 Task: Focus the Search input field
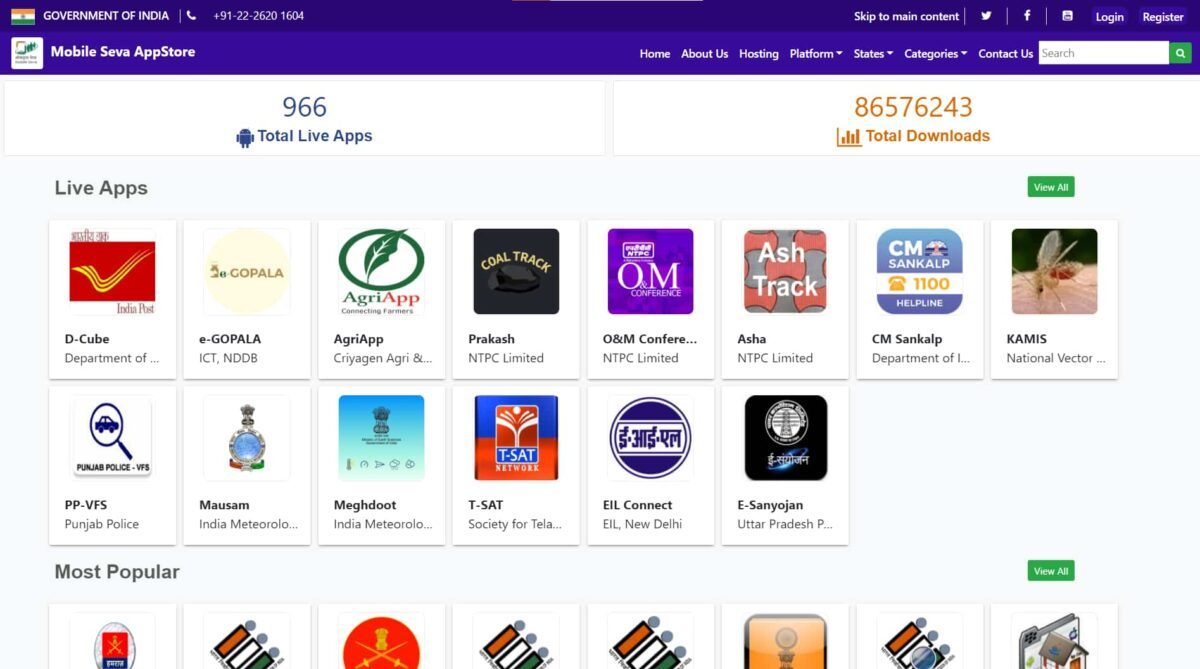coord(1102,54)
